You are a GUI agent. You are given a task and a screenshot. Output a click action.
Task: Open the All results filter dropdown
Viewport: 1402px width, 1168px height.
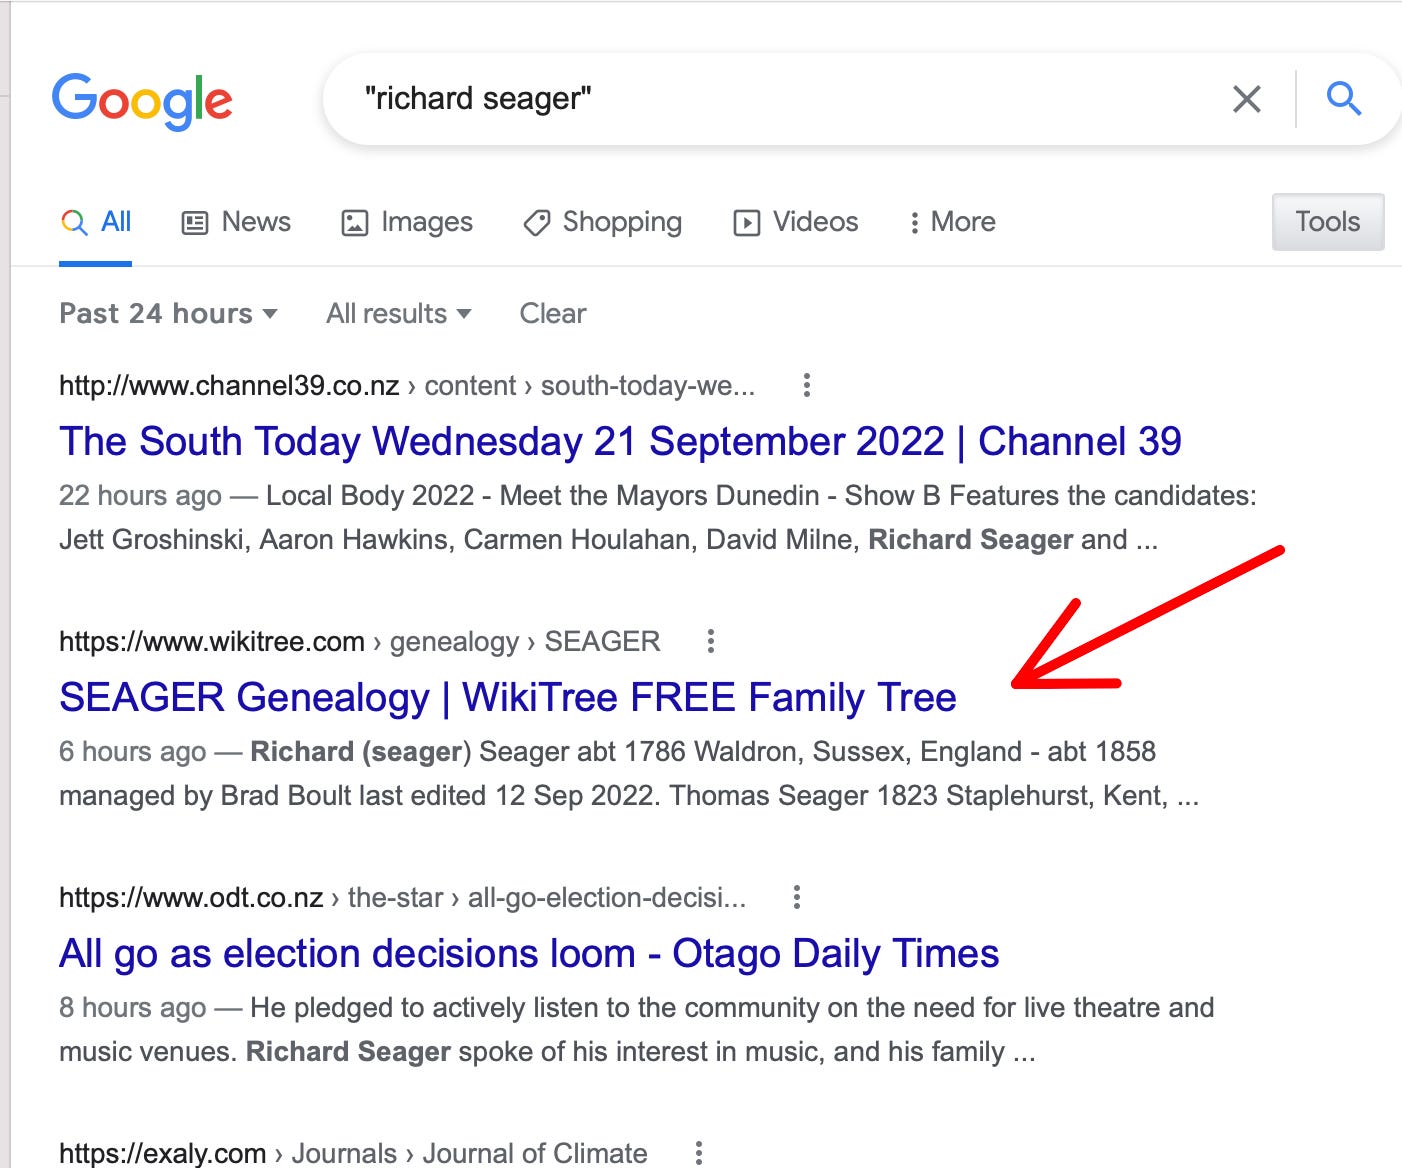pos(398,314)
